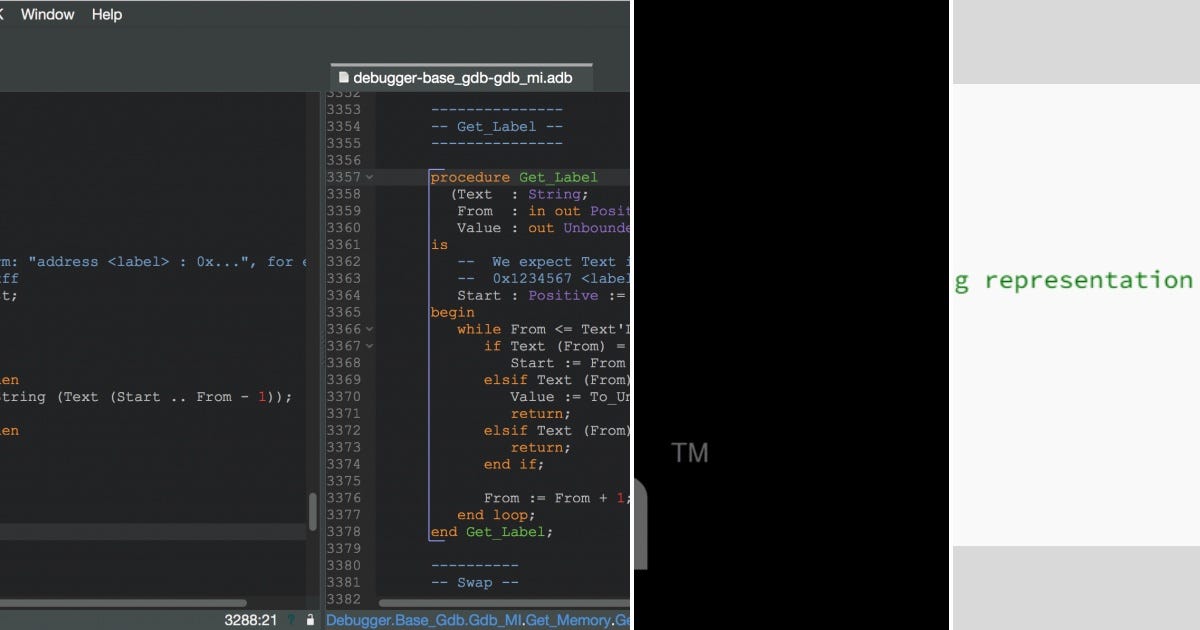Screen dimensions: 1200x630
Task: Click 'String;' type on line 3358
Action: (x=559, y=194)
